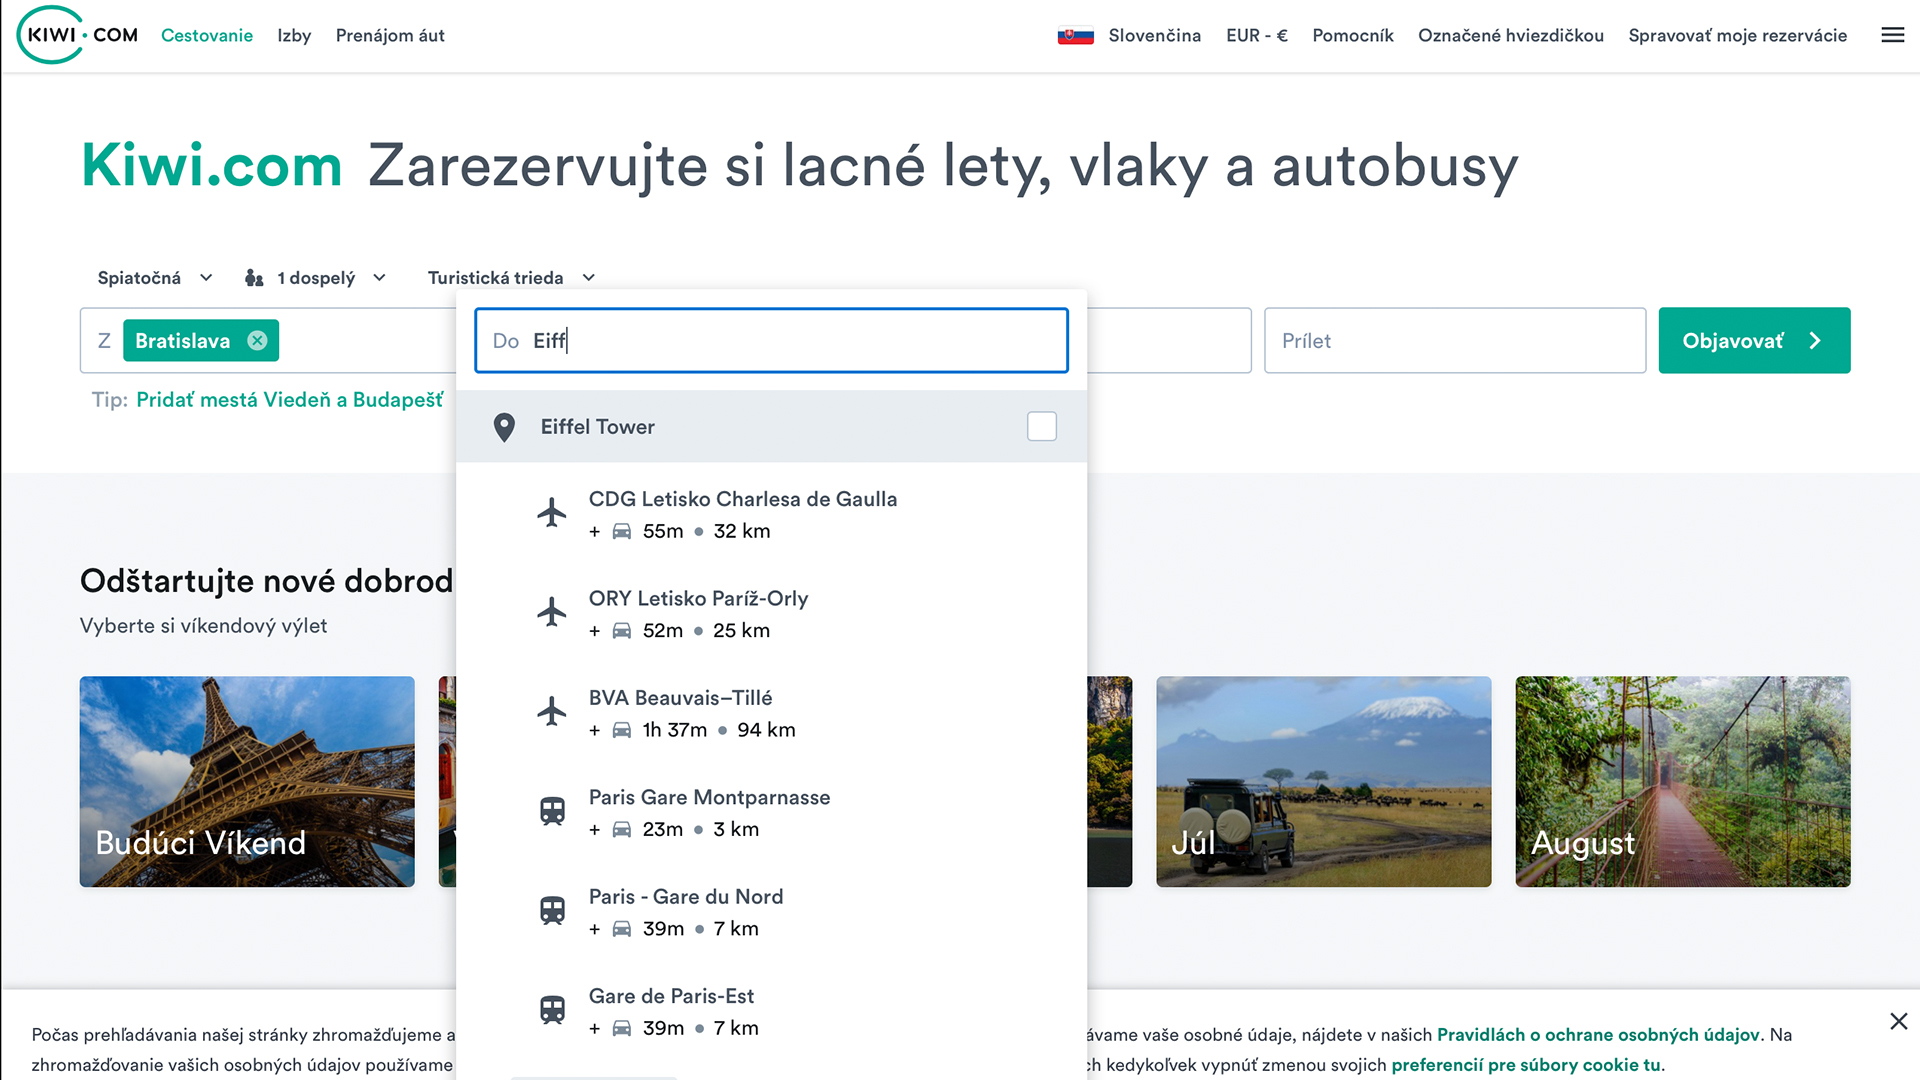This screenshot has height=1080, width=1920.
Task: Select Paris Gare Montparnasse suggestion
Action: tap(771, 813)
